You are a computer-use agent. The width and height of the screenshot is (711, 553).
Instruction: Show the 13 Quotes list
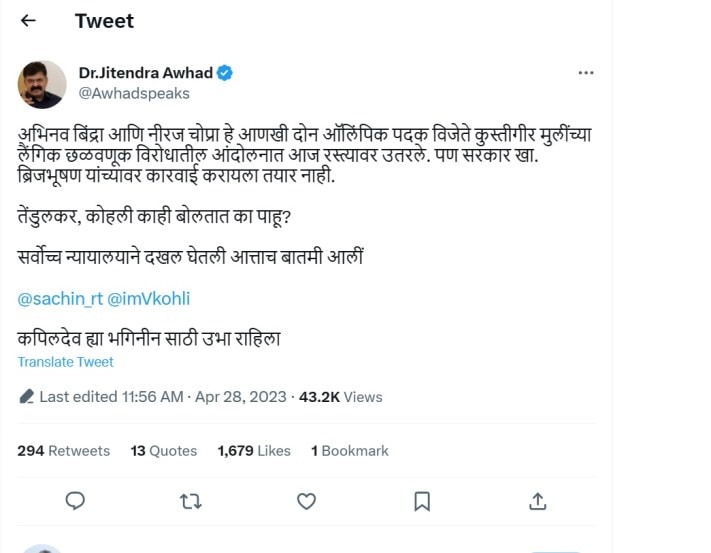(164, 451)
